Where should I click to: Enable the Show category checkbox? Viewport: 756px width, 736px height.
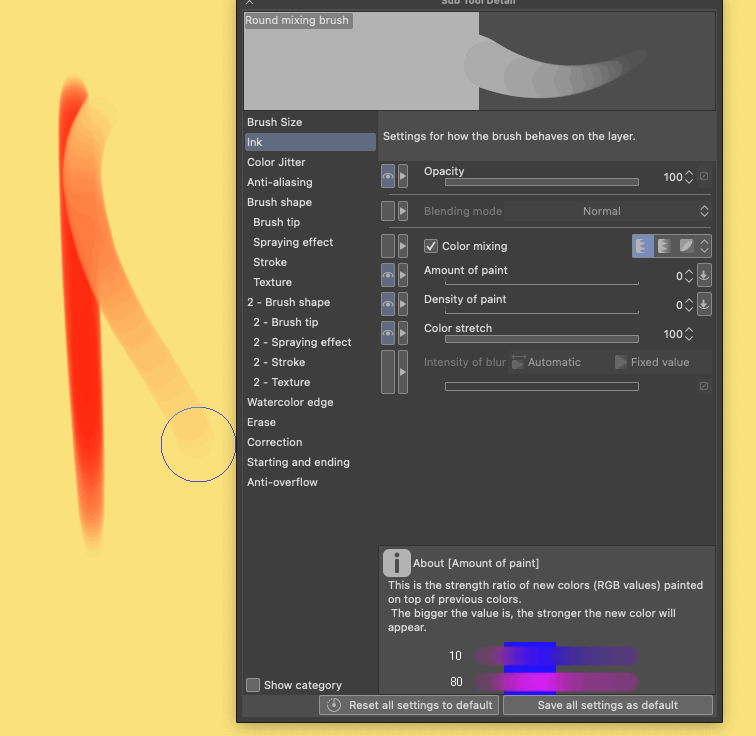click(x=253, y=685)
